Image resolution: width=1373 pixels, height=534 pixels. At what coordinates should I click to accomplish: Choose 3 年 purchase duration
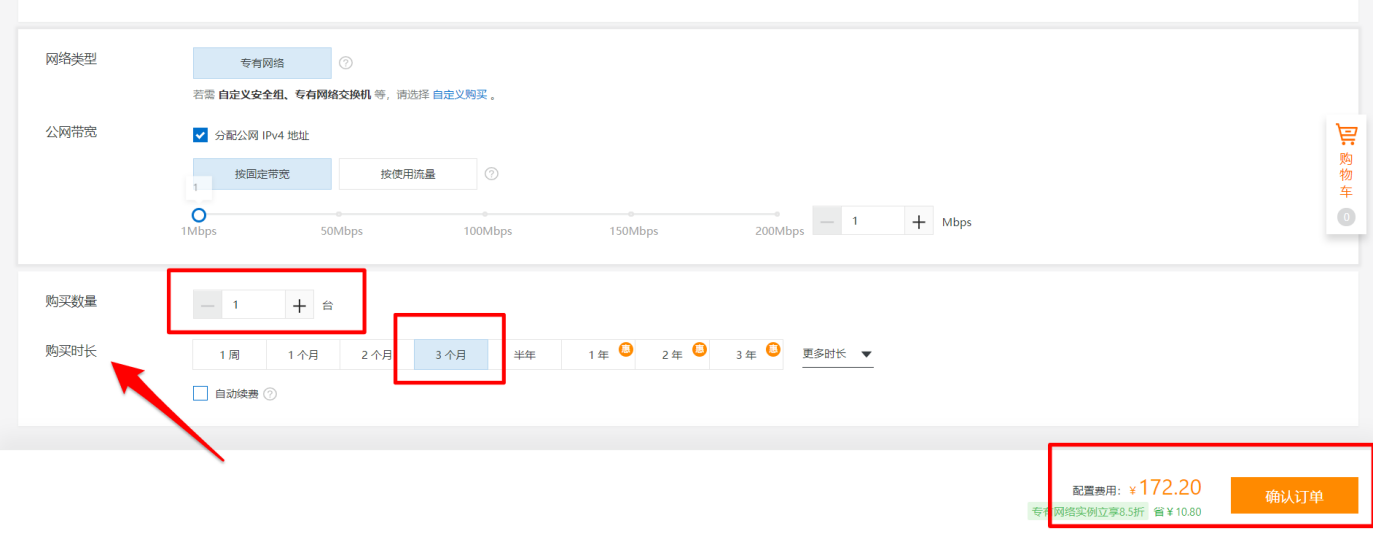747,355
